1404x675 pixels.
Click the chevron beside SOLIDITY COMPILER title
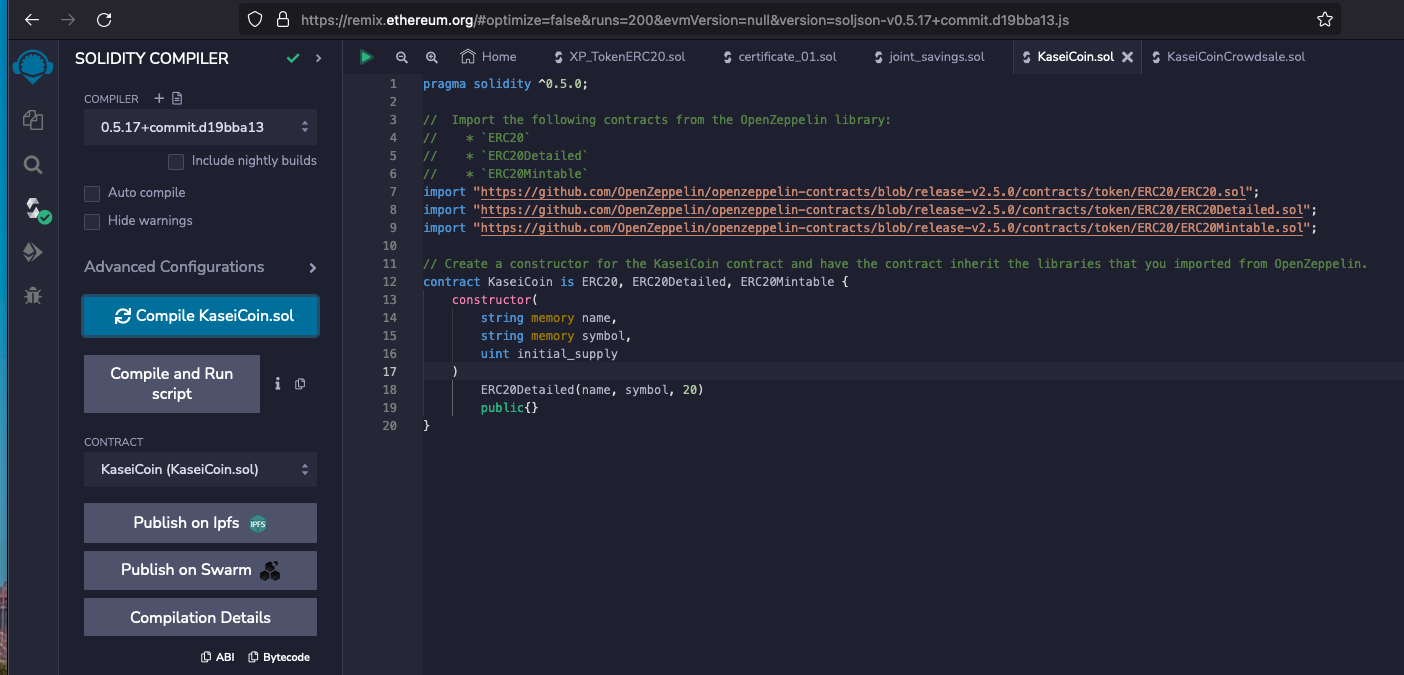tap(319, 58)
